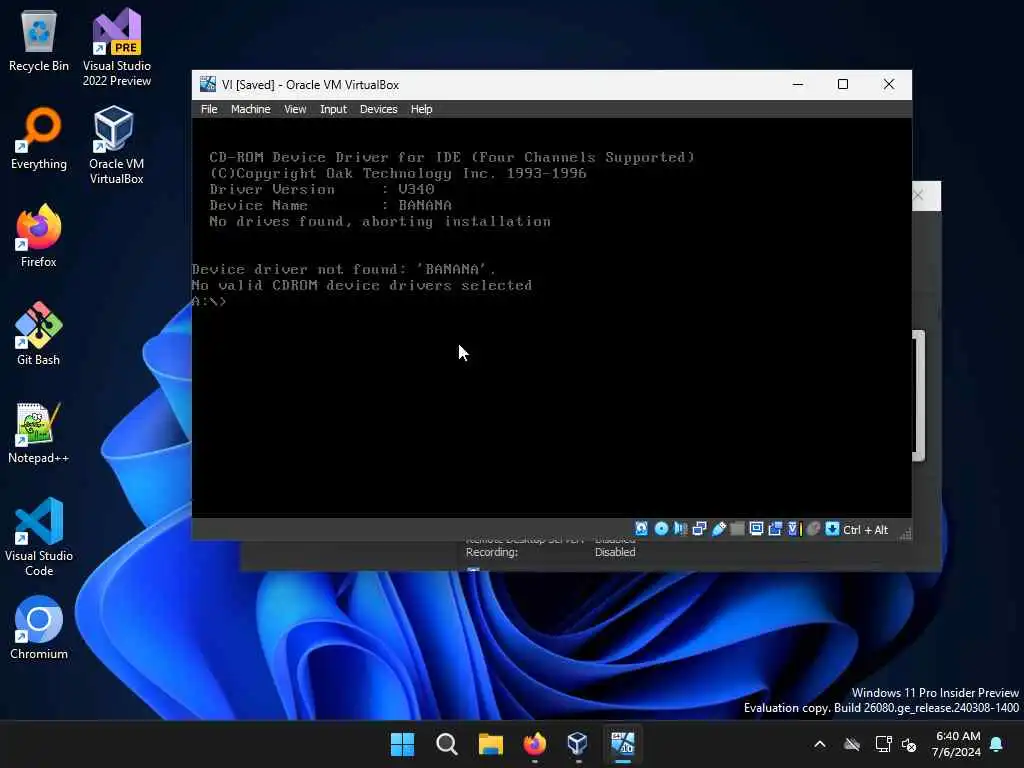This screenshot has height=768, width=1024.
Task: Open the clock showing 6:40 AM
Action: click(x=957, y=744)
